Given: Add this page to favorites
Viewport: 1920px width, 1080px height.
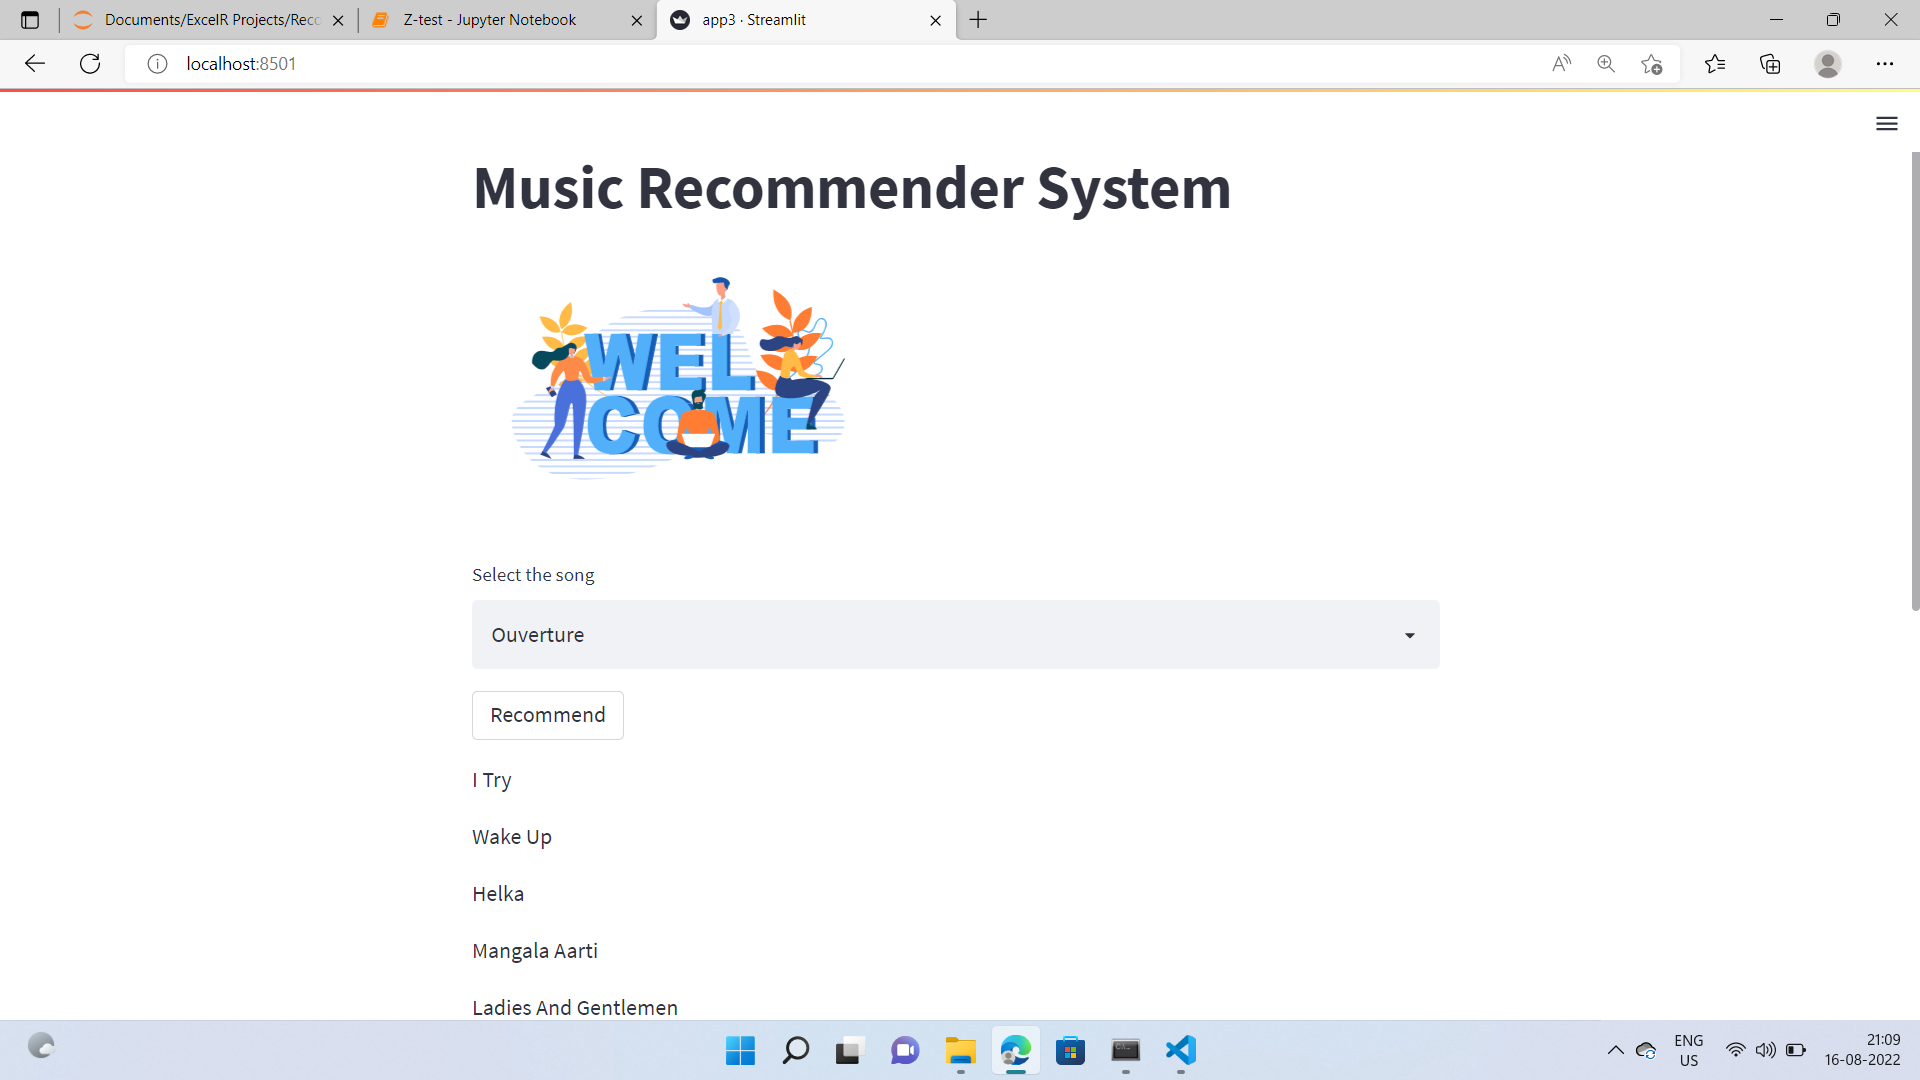Looking at the screenshot, I should click(1651, 63).
